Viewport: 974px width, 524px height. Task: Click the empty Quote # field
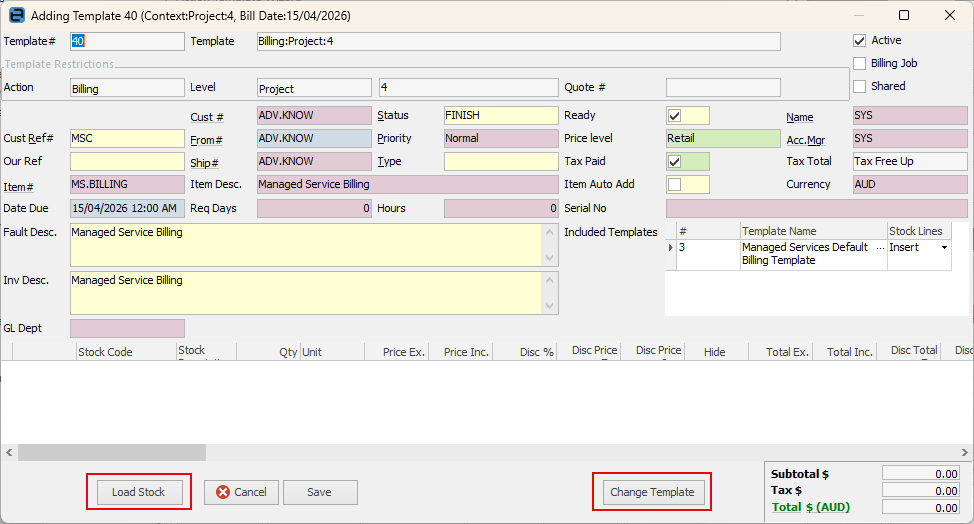pos(723,88)
